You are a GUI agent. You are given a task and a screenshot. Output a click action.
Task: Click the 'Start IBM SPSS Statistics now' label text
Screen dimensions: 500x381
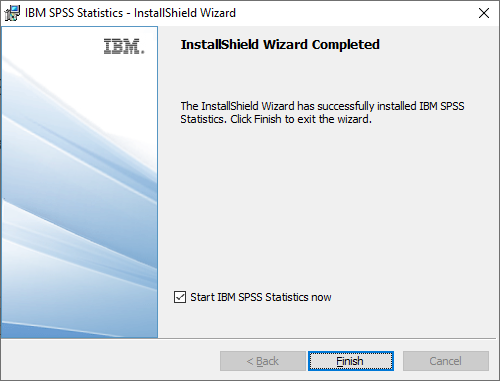click(261, 297)
